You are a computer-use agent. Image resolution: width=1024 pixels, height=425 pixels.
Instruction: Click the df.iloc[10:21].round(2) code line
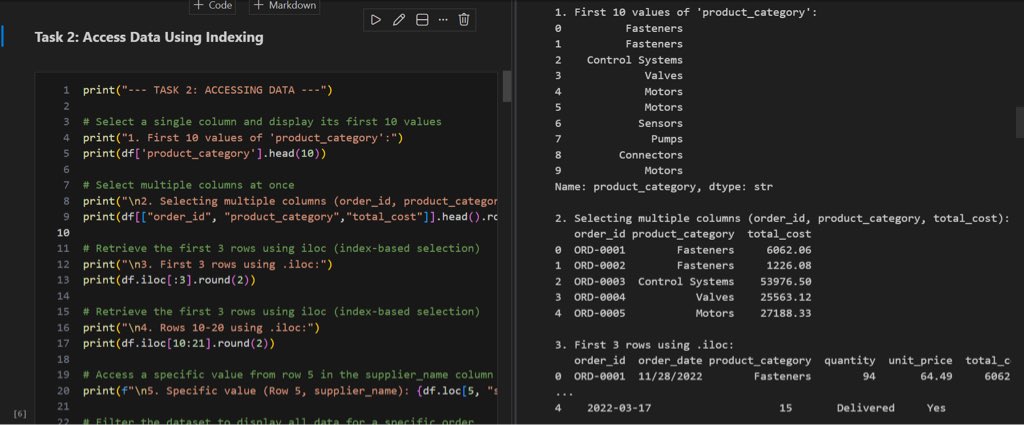[x=179, y=343]
